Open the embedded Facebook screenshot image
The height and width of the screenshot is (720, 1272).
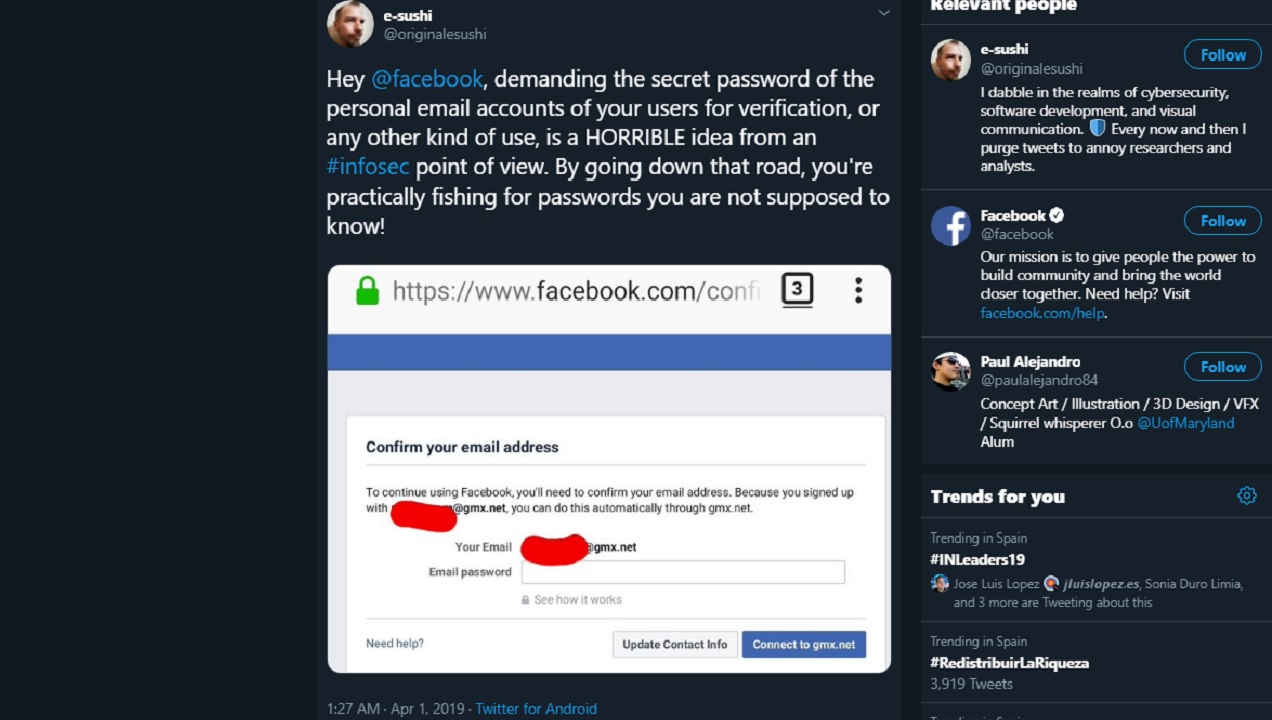(609, 469)
